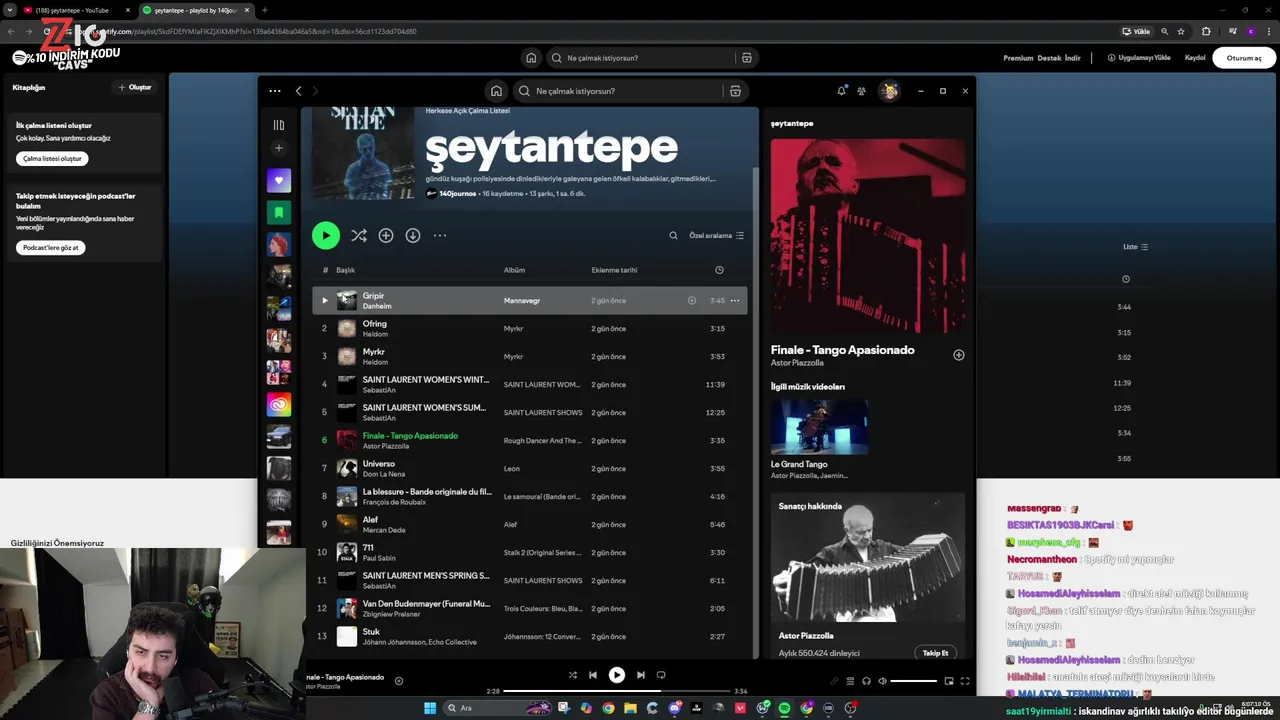Open the playlist three-dots more options

pos(439,235)
